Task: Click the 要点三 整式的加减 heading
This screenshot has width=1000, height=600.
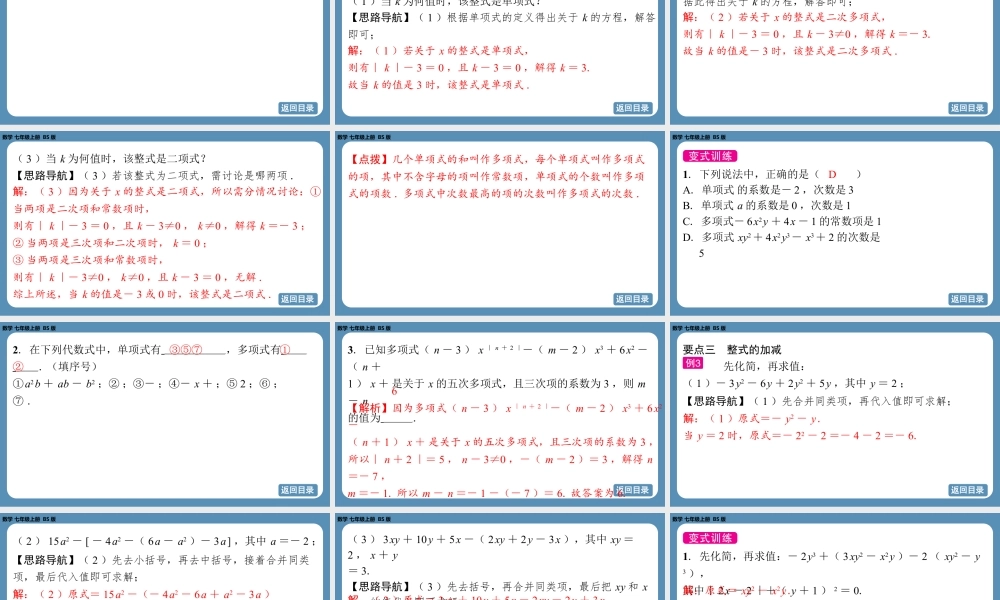Action: tap(730, 351)
